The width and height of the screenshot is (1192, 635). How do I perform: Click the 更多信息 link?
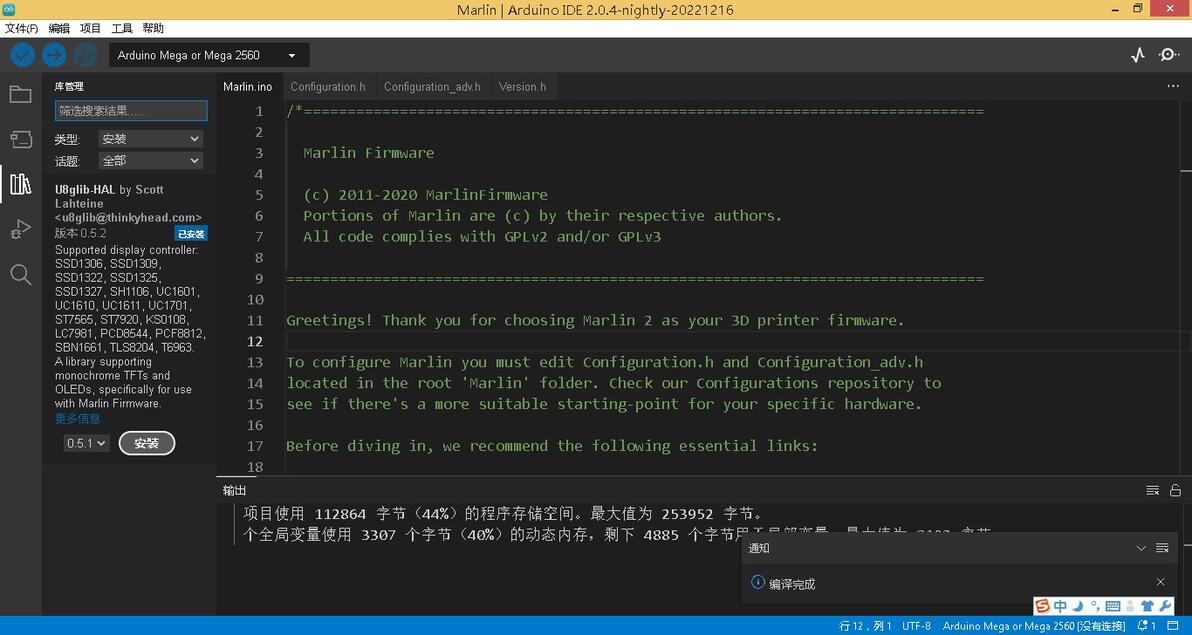(78, 418)
